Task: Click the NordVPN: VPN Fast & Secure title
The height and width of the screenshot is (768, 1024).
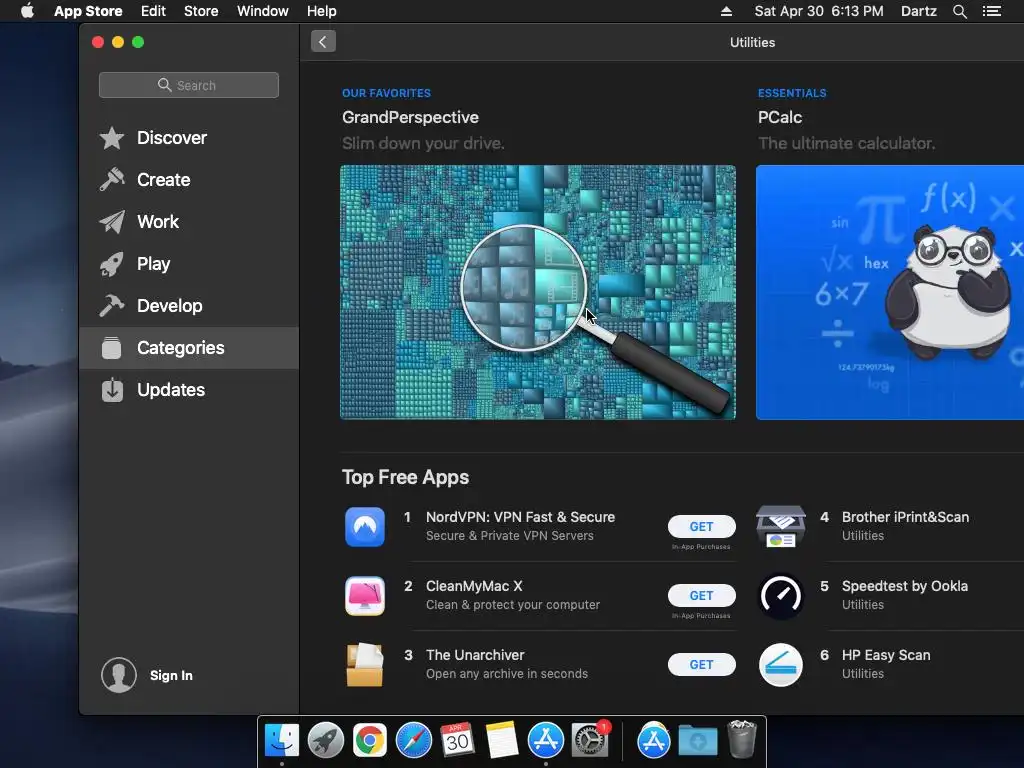Action: 520,517
